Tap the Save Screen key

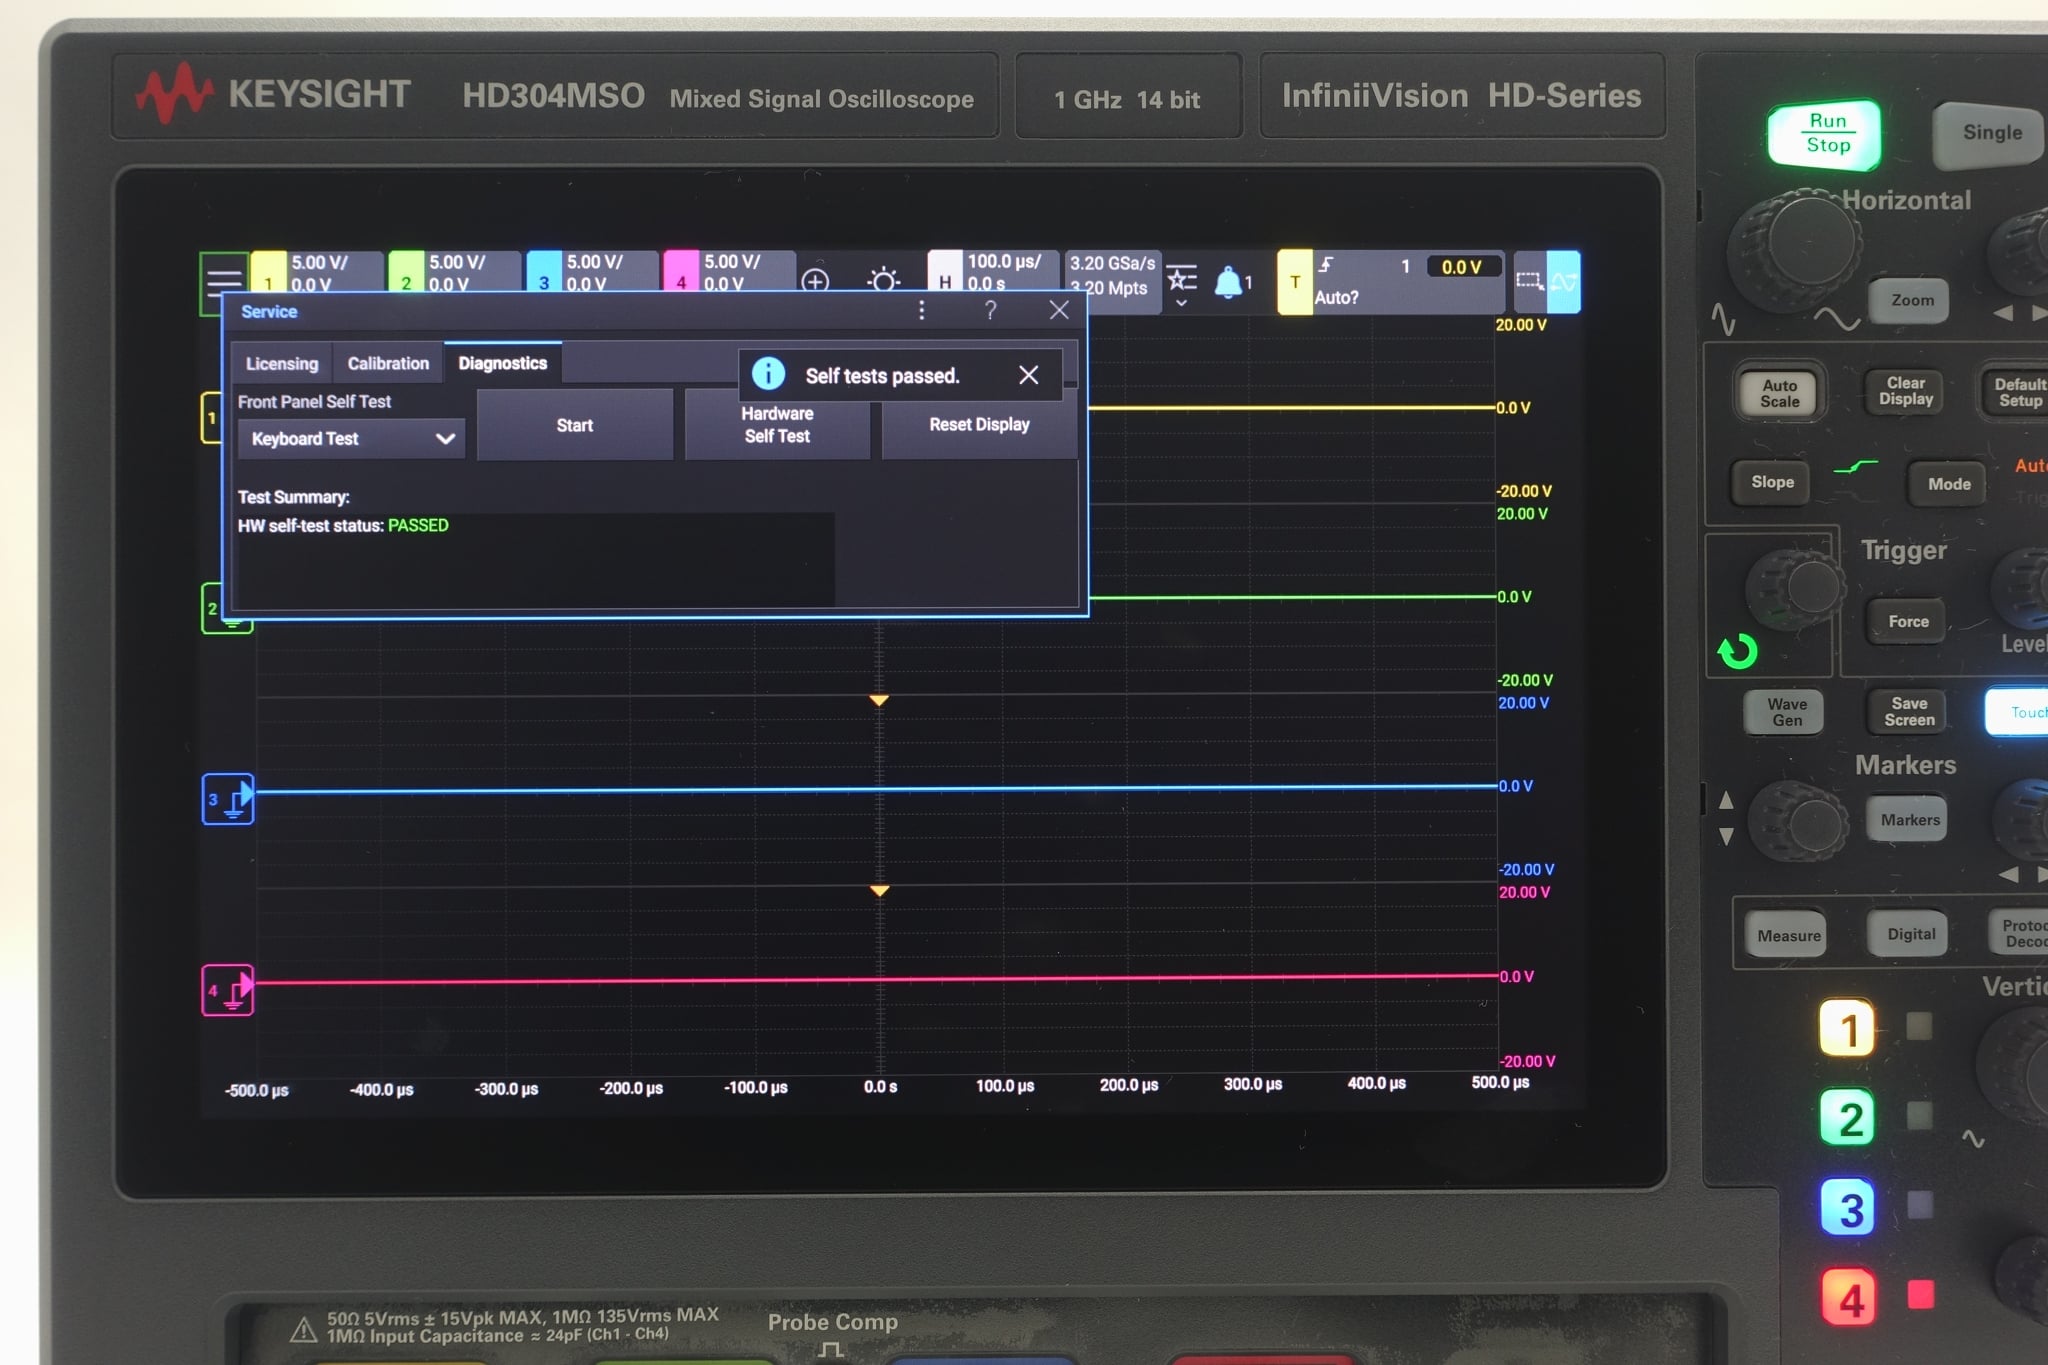(1909, 711)
